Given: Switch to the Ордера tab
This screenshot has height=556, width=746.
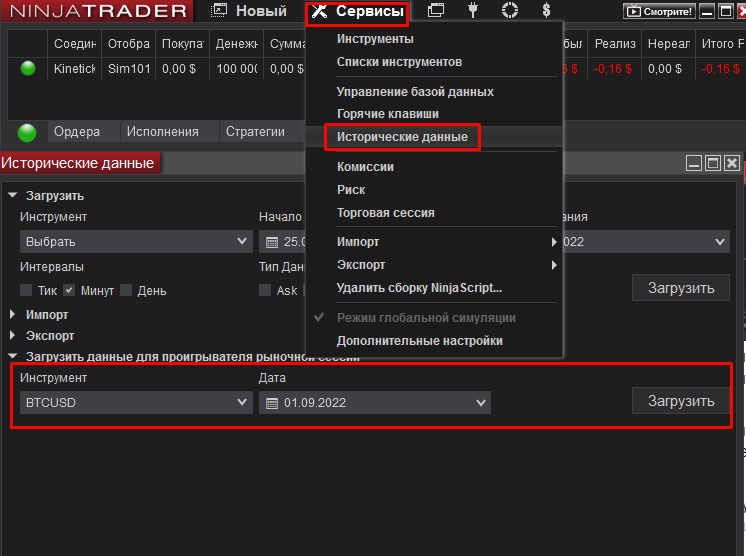Looking at the screenshot, I should pyautogui.click(x=83, y=132).
